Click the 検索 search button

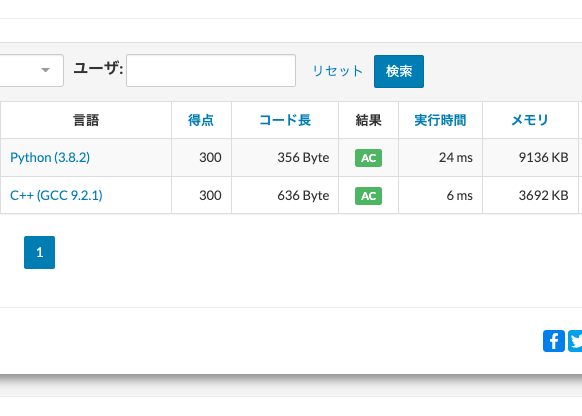[399, 71]
